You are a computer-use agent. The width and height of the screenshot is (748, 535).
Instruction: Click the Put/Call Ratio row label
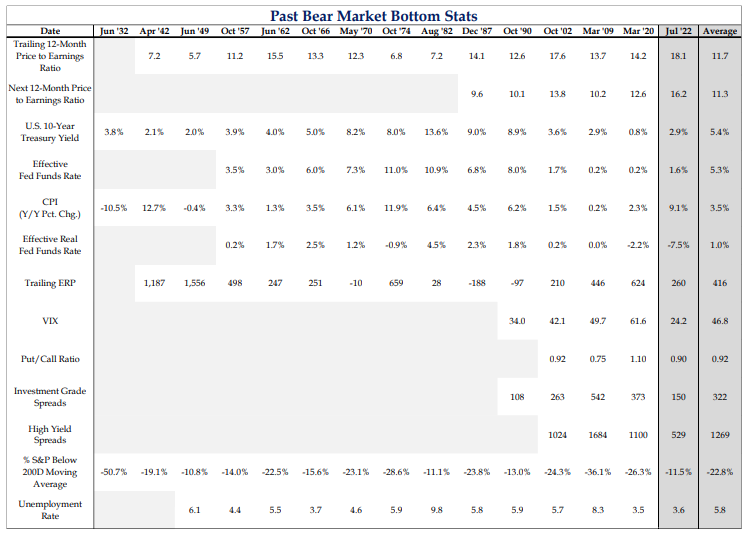(x=50, y=359)
